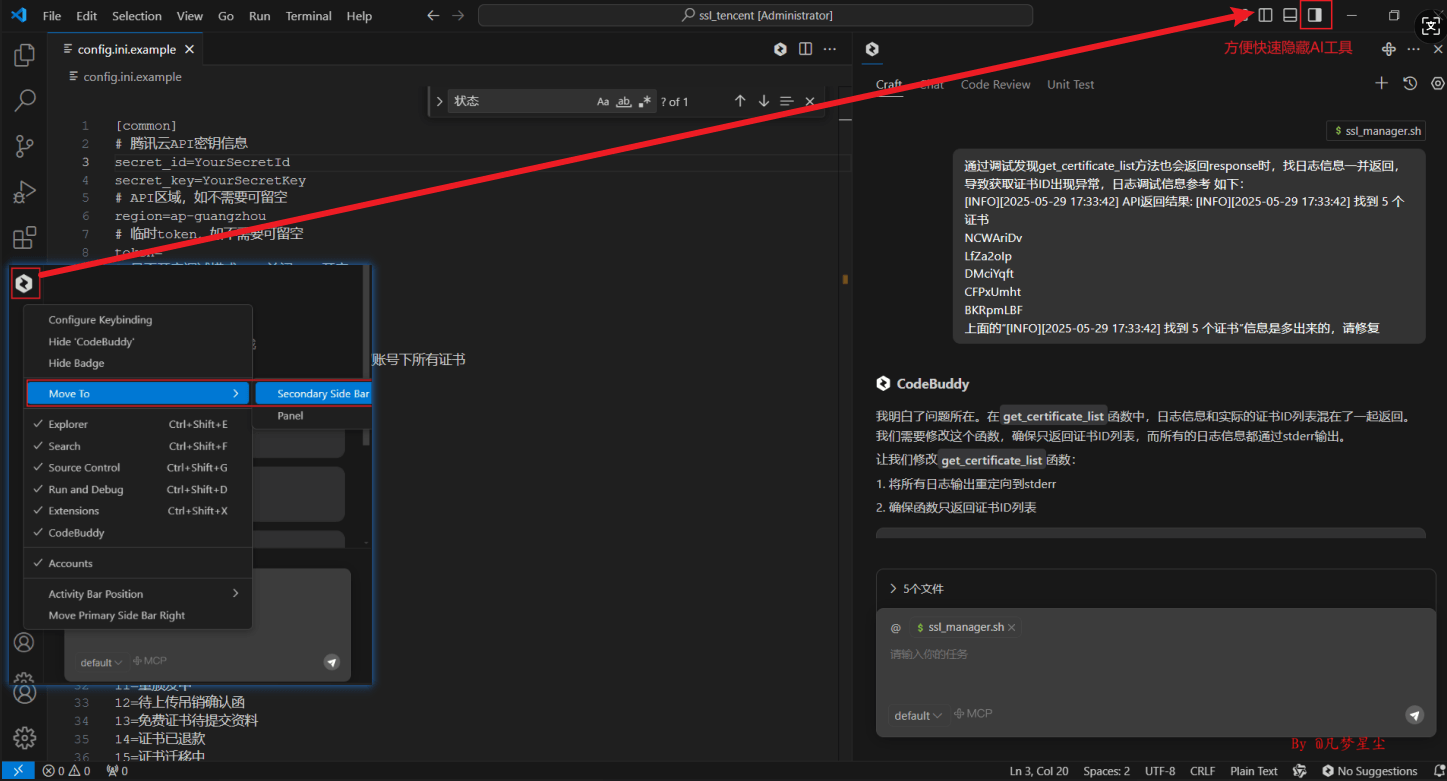Open the Extensions view
Screen dimensions: 1447x781
(x=24, y=238)
